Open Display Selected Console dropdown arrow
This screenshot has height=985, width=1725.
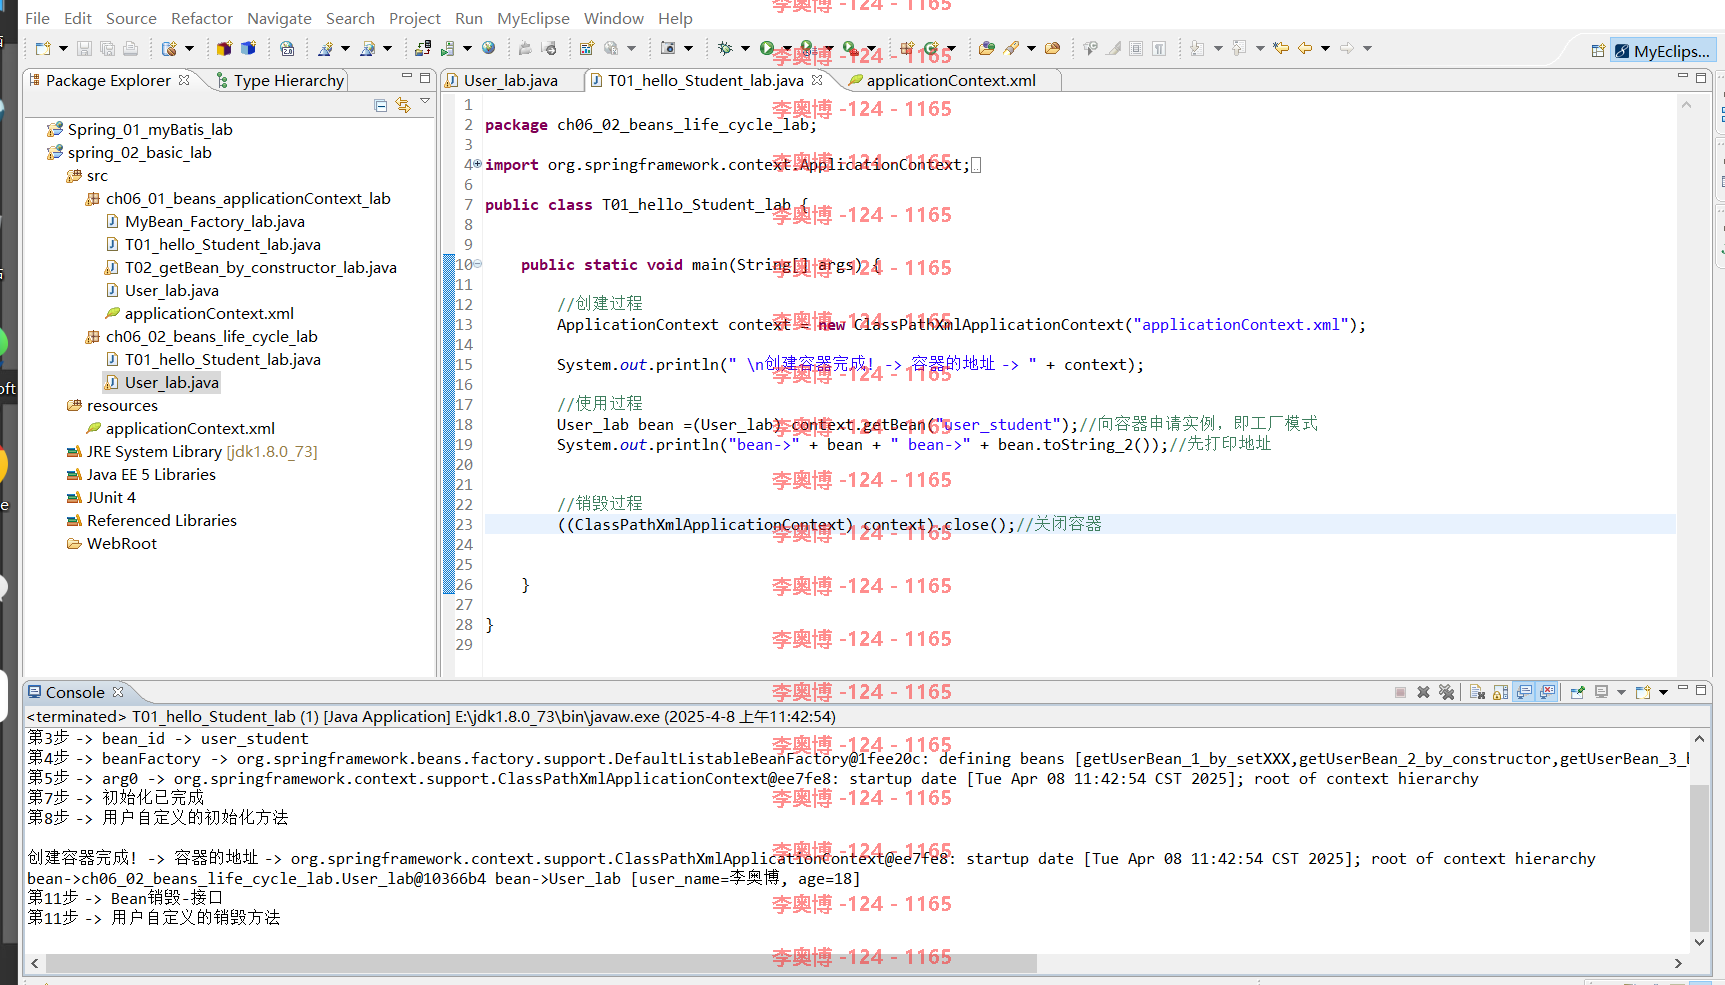pos(1621,692)
